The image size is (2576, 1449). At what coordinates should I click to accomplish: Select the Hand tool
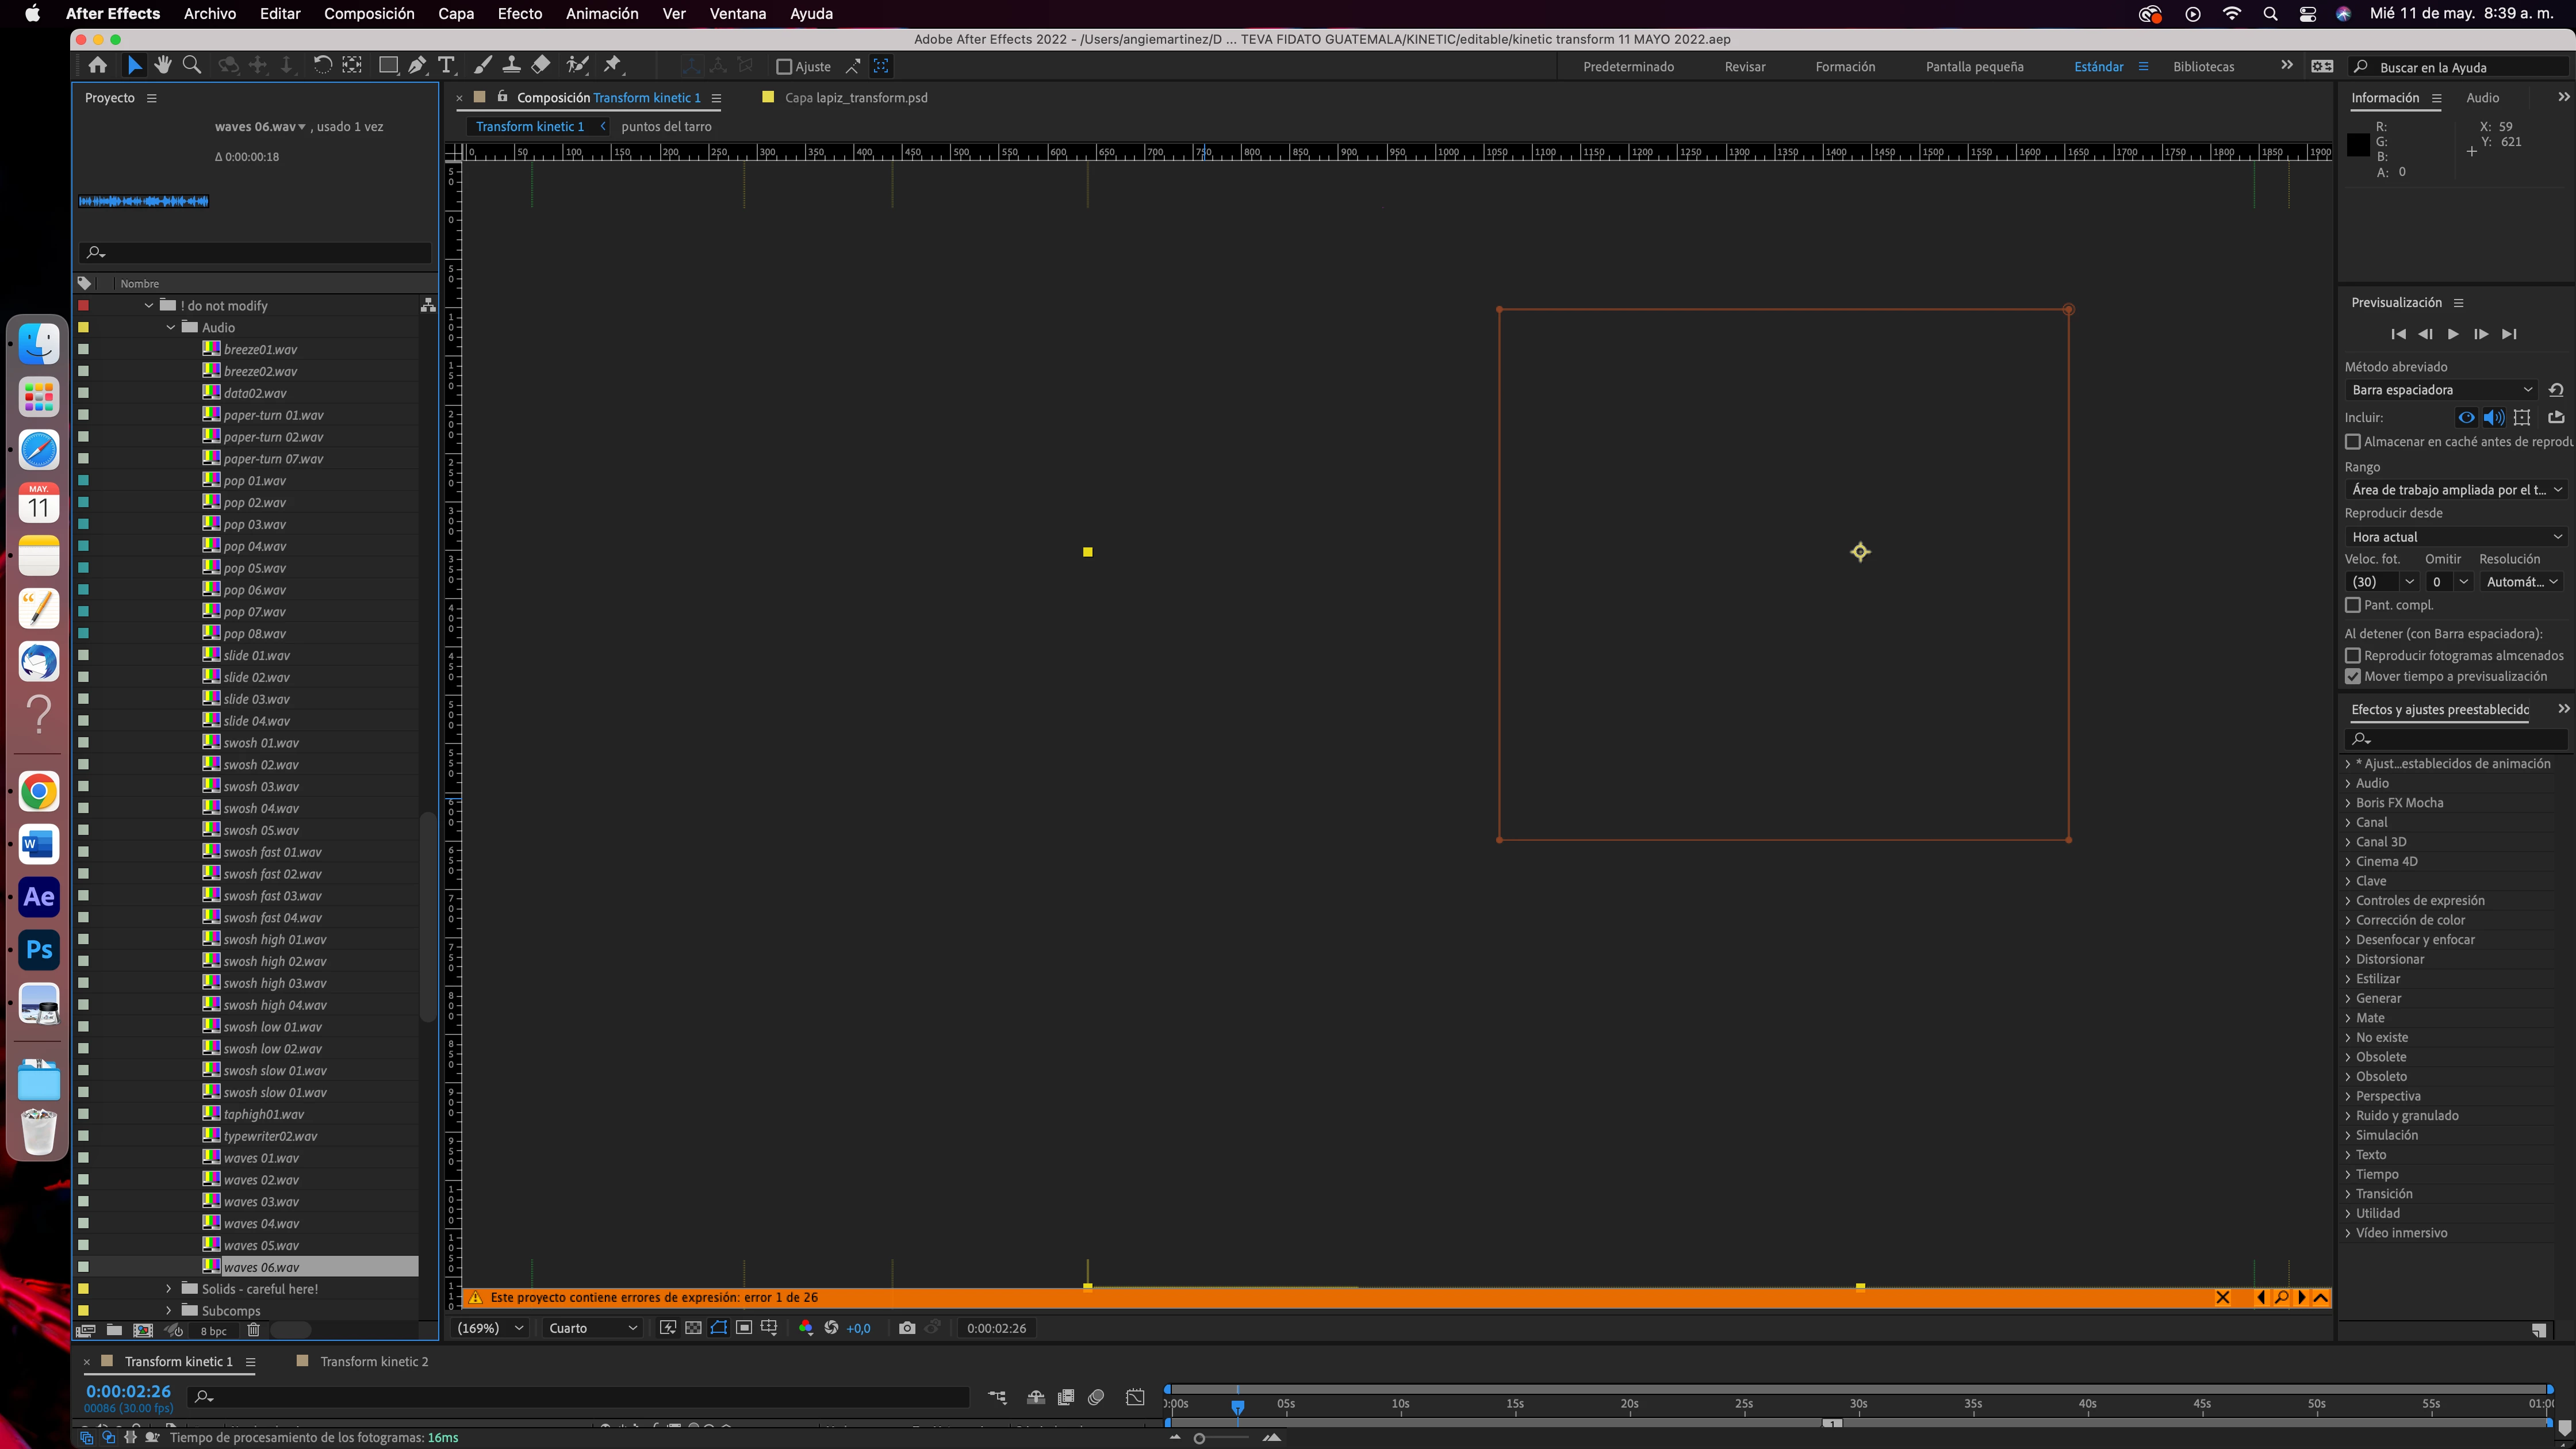(163, 66)
